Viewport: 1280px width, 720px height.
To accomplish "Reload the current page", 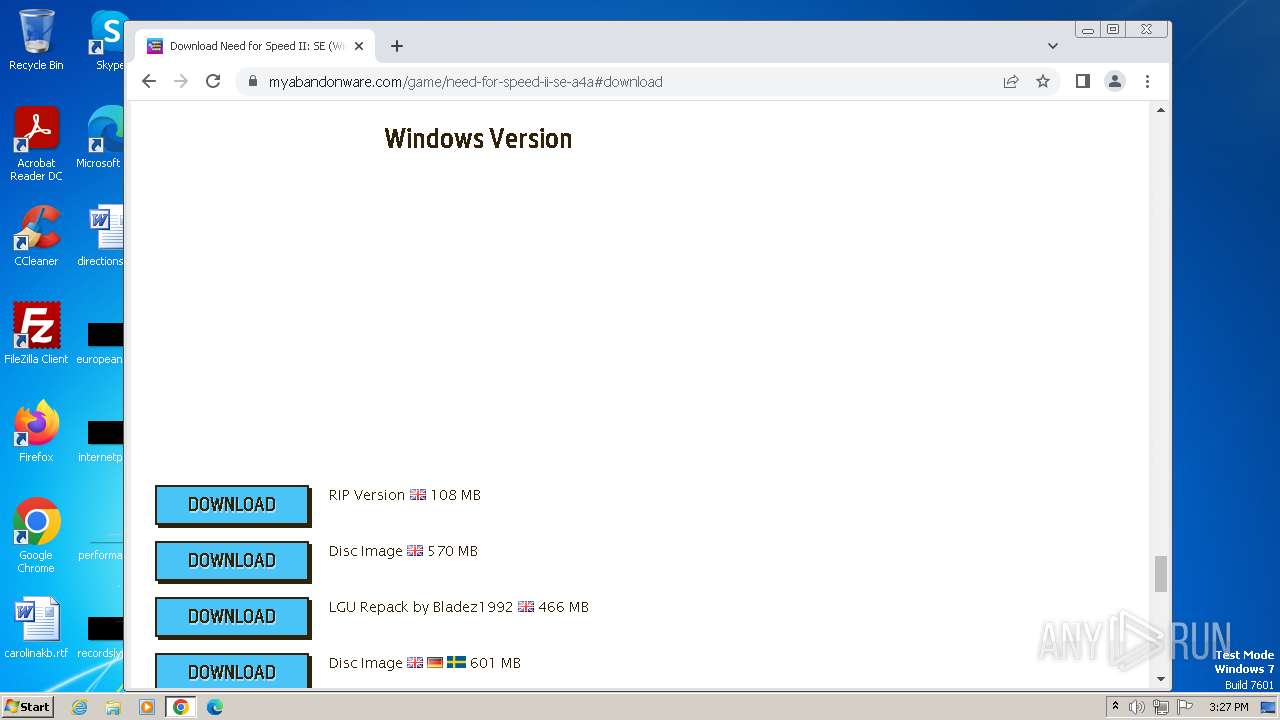I will click(213, 82).
